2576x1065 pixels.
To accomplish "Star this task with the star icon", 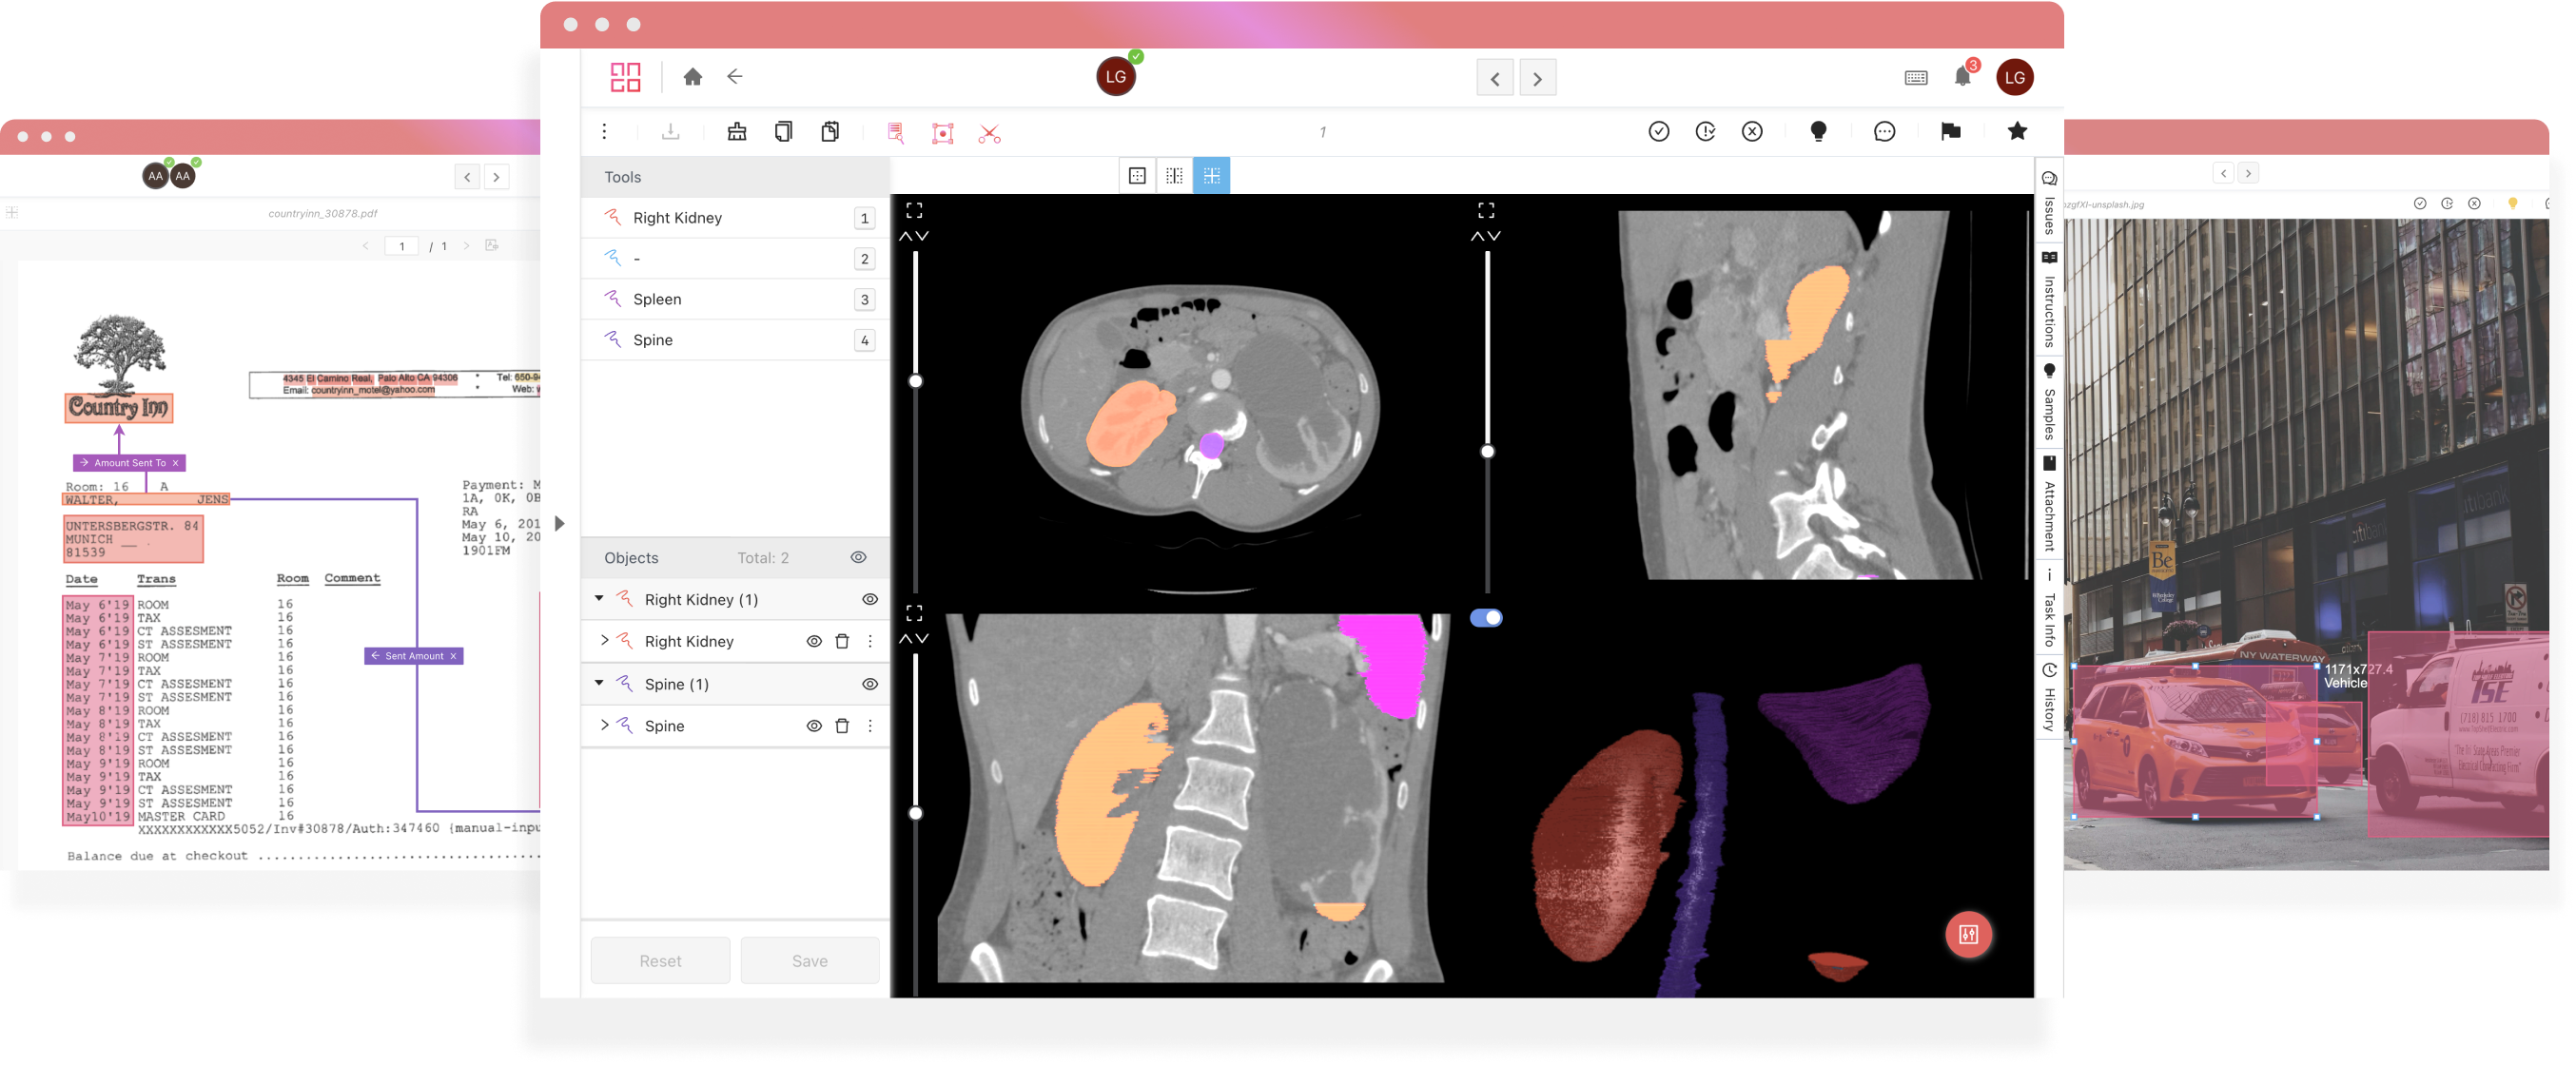I will click(2017, 131).
